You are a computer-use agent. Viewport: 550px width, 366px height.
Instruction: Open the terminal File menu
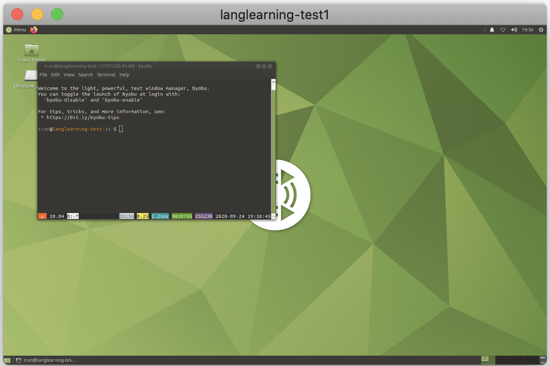(x=43, y=75)
